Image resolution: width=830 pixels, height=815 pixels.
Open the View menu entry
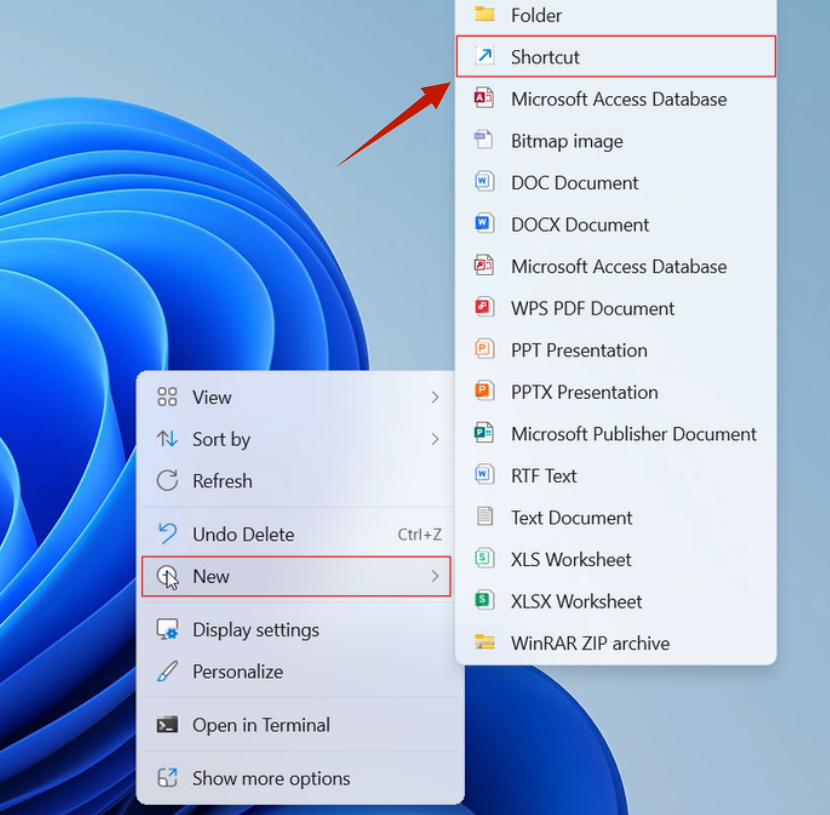298,397
